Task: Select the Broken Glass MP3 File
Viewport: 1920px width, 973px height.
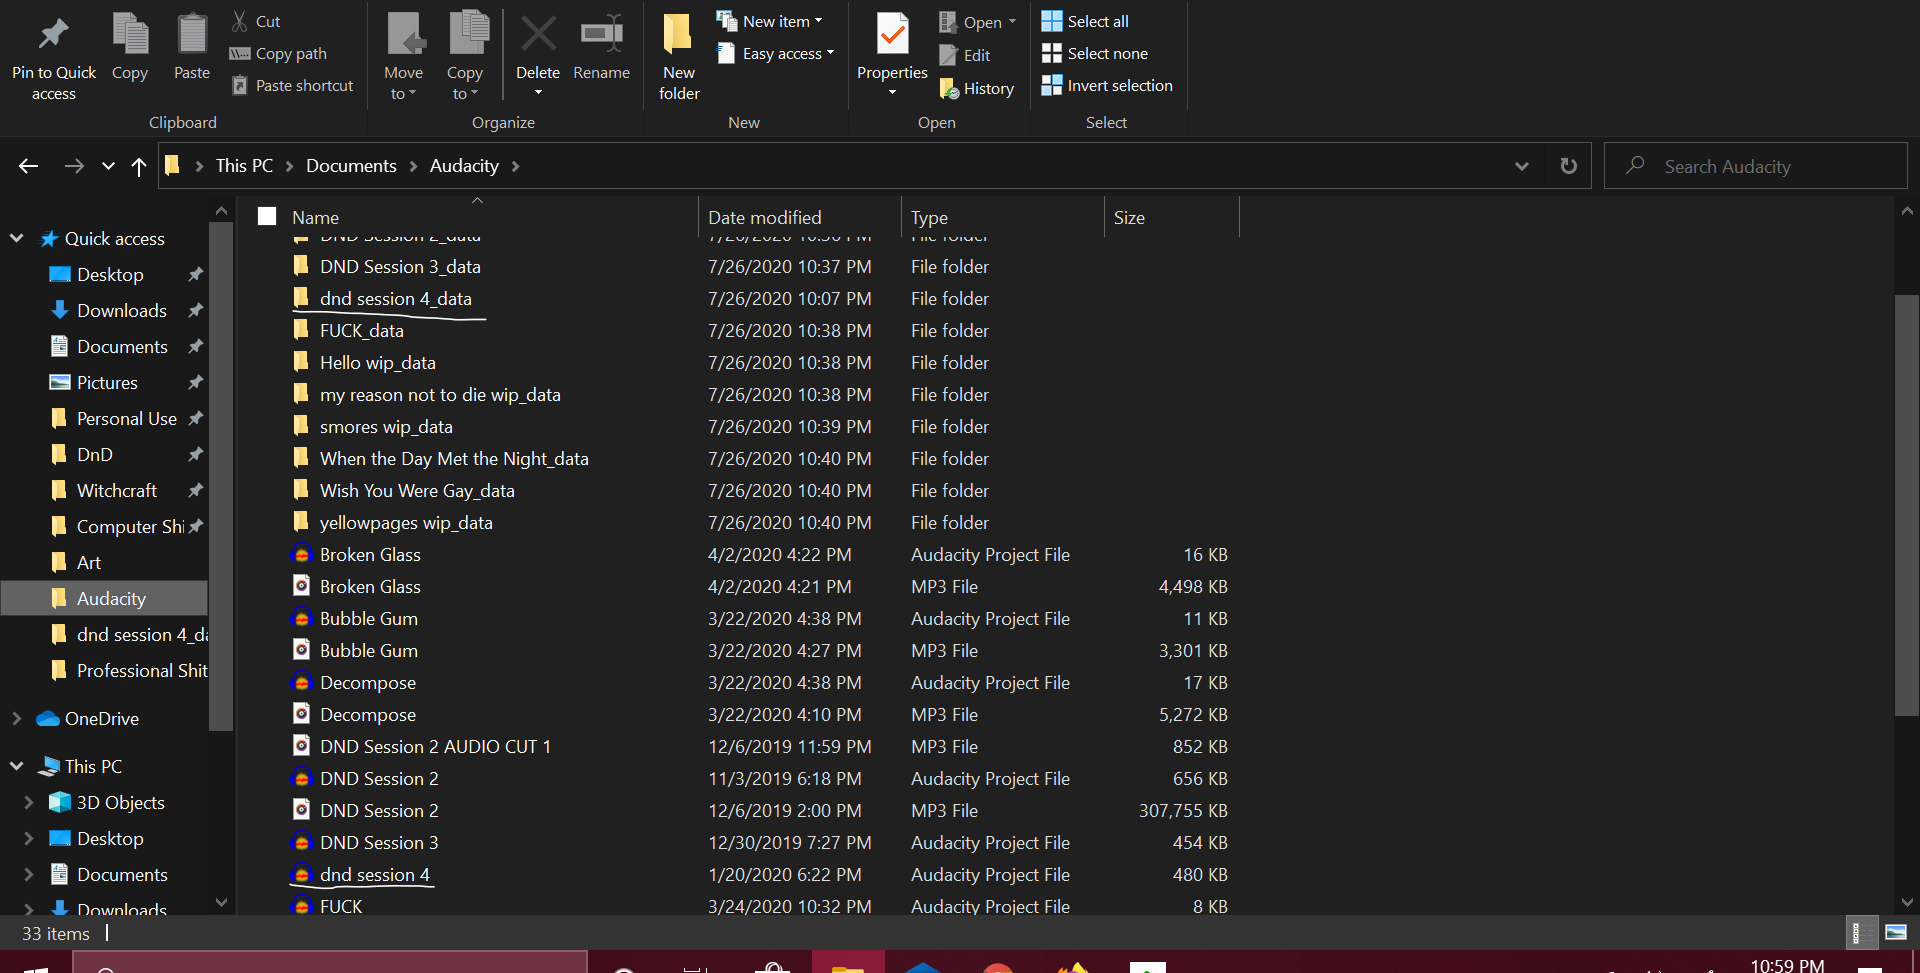Action: (x=760, y=586)
